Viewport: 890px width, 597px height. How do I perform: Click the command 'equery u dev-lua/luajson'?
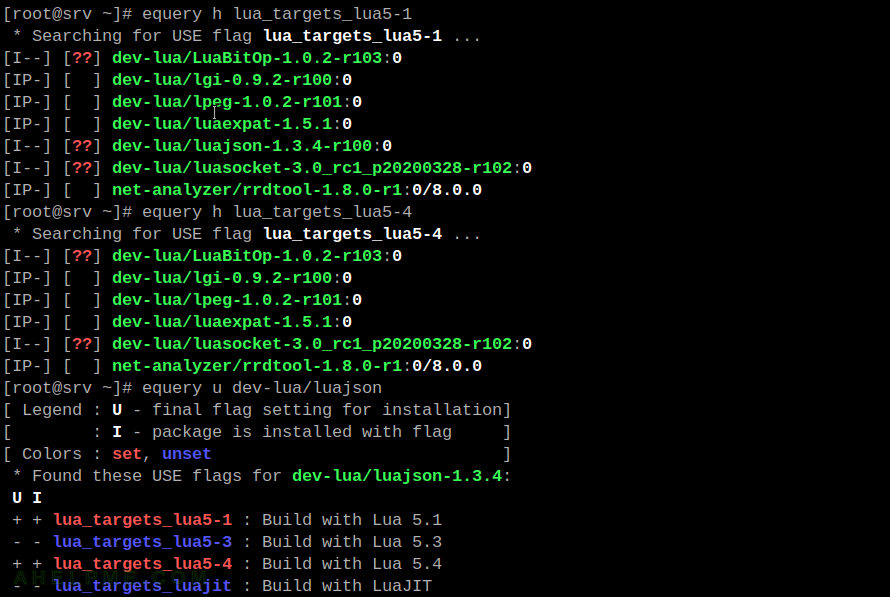coord(262,388)
